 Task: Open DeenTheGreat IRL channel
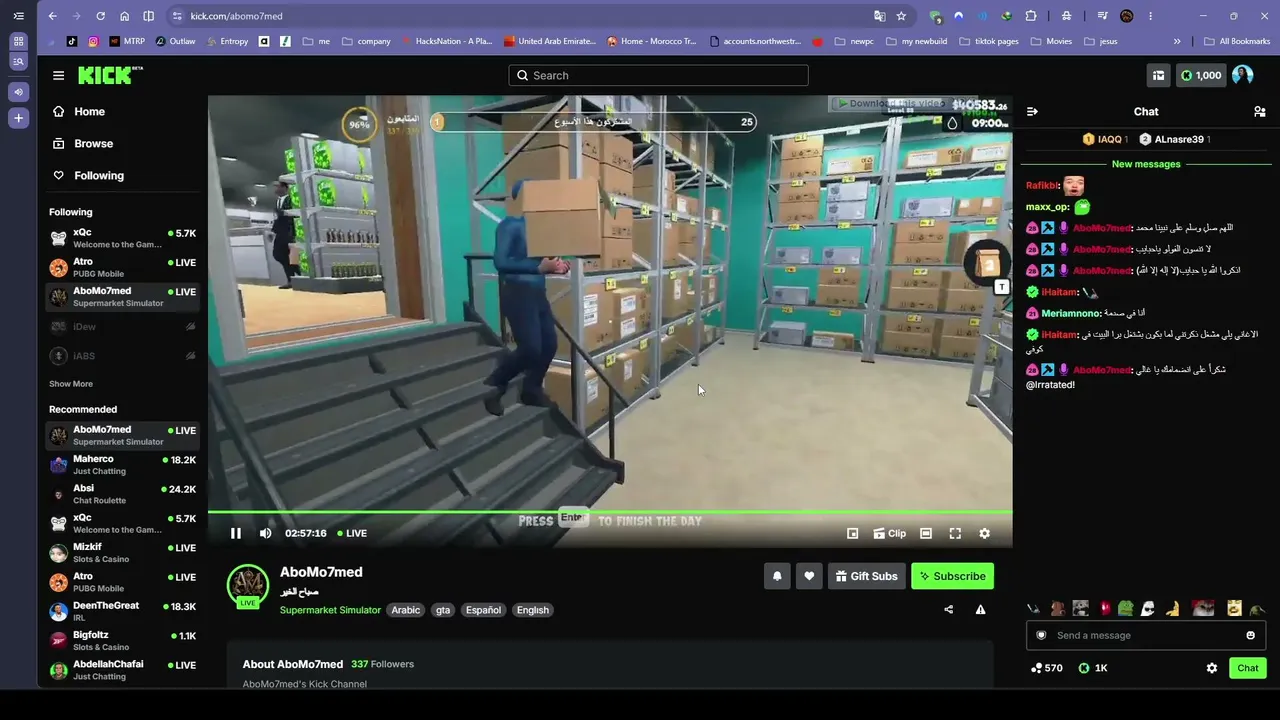click(123, 611)
